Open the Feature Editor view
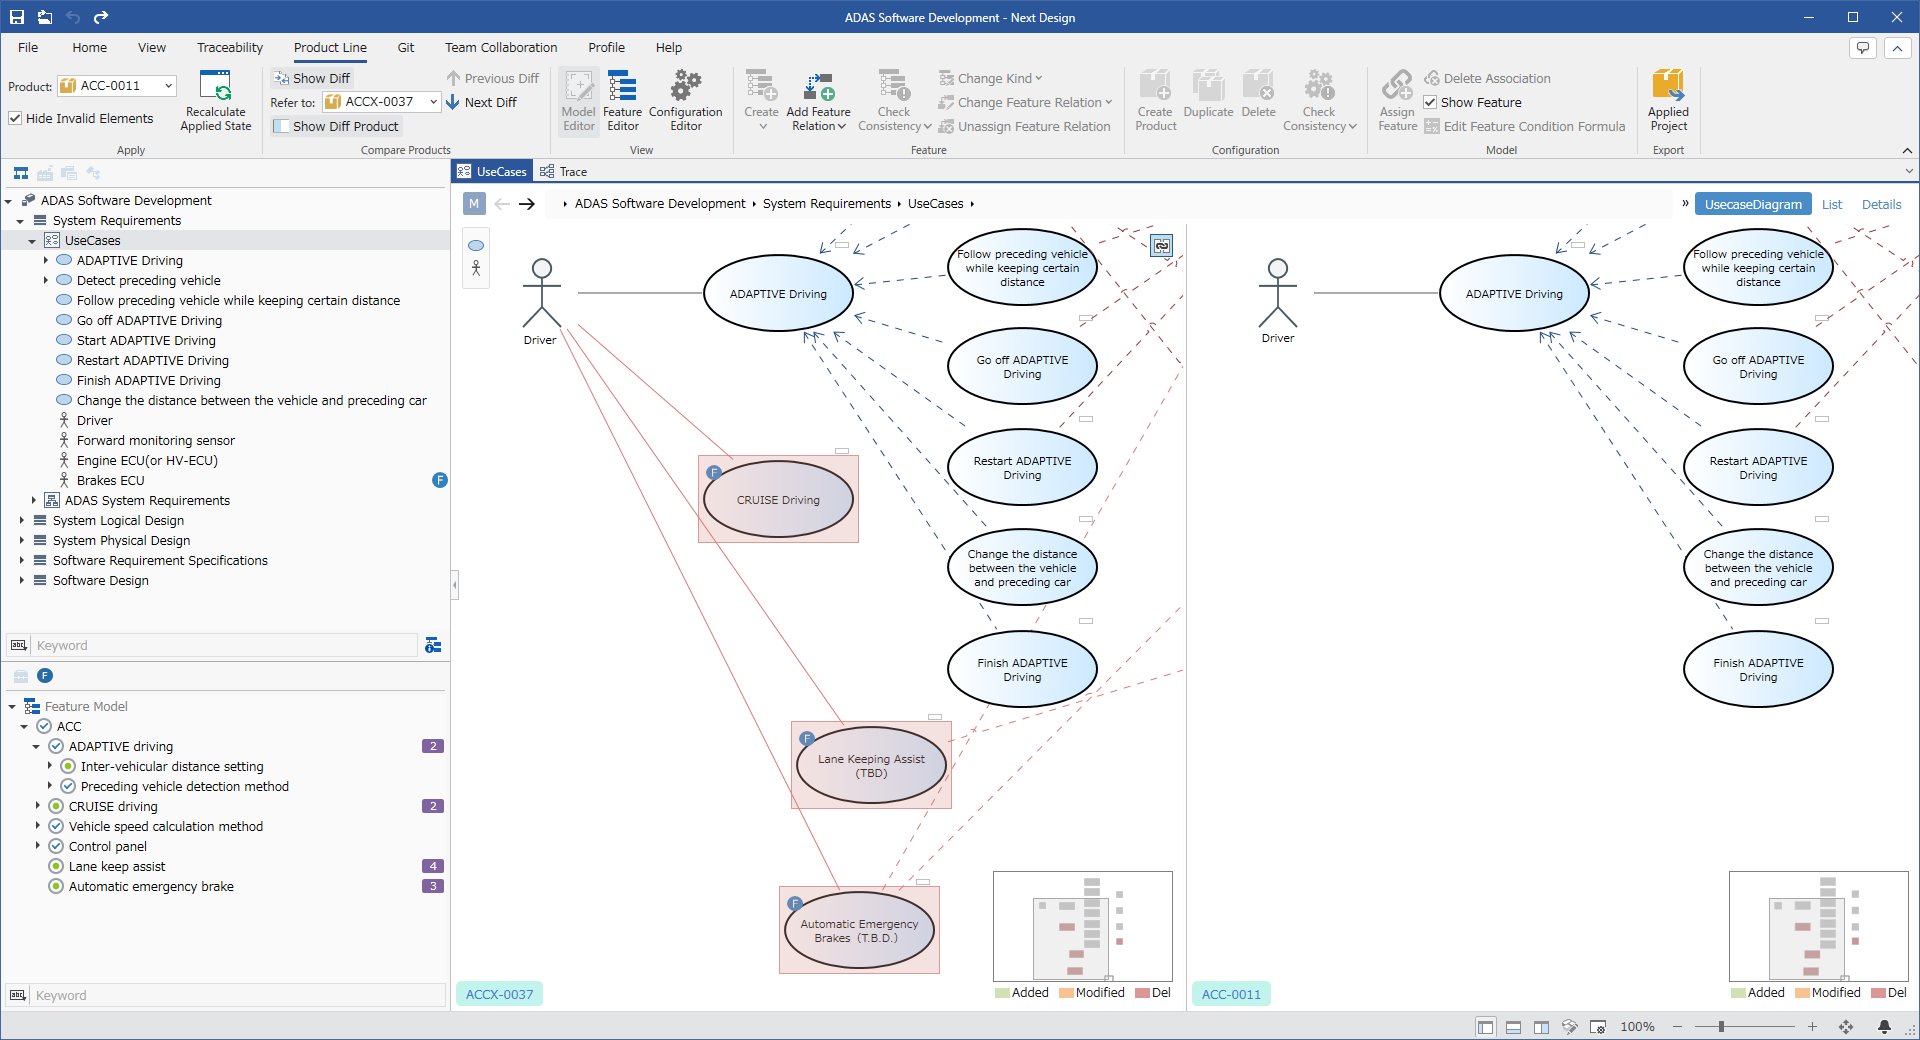1920x1040 pixels. [622, 100]
